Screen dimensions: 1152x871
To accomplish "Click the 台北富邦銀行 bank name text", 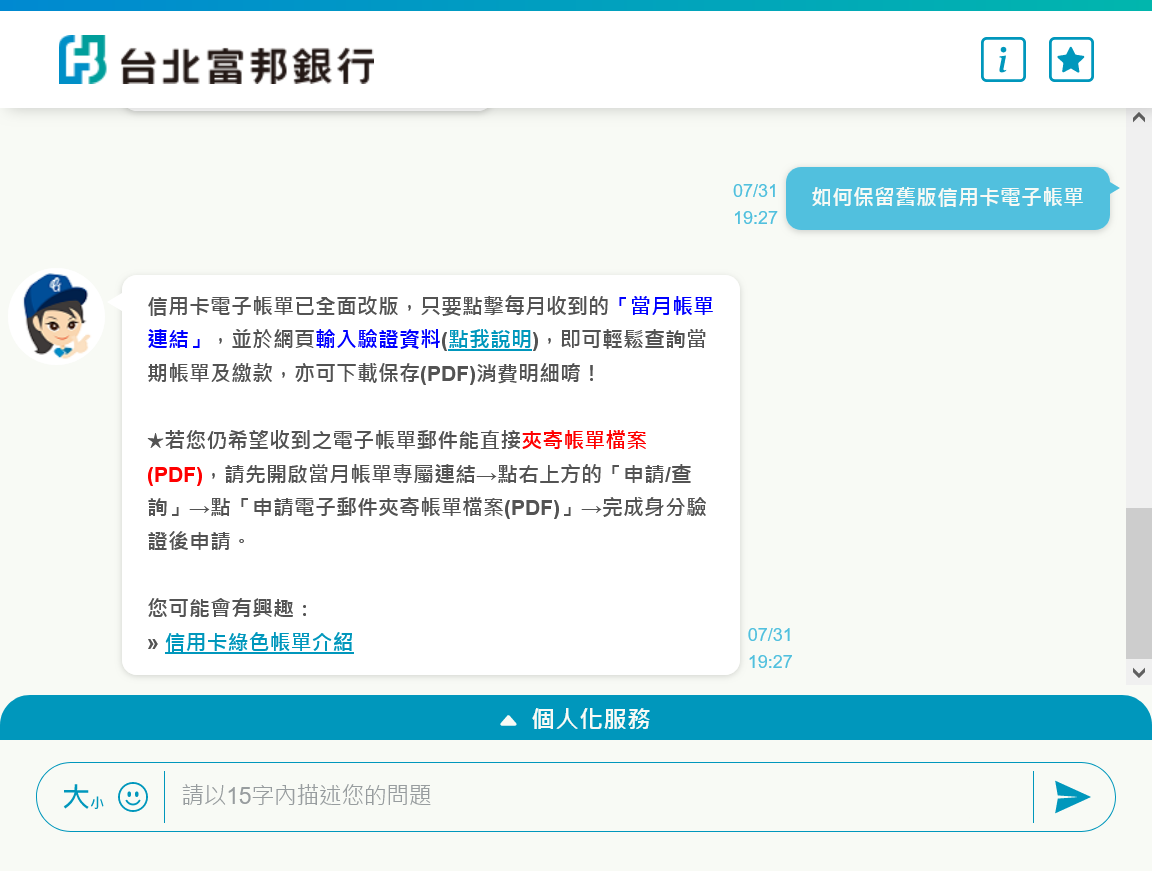I will point(247,65).
